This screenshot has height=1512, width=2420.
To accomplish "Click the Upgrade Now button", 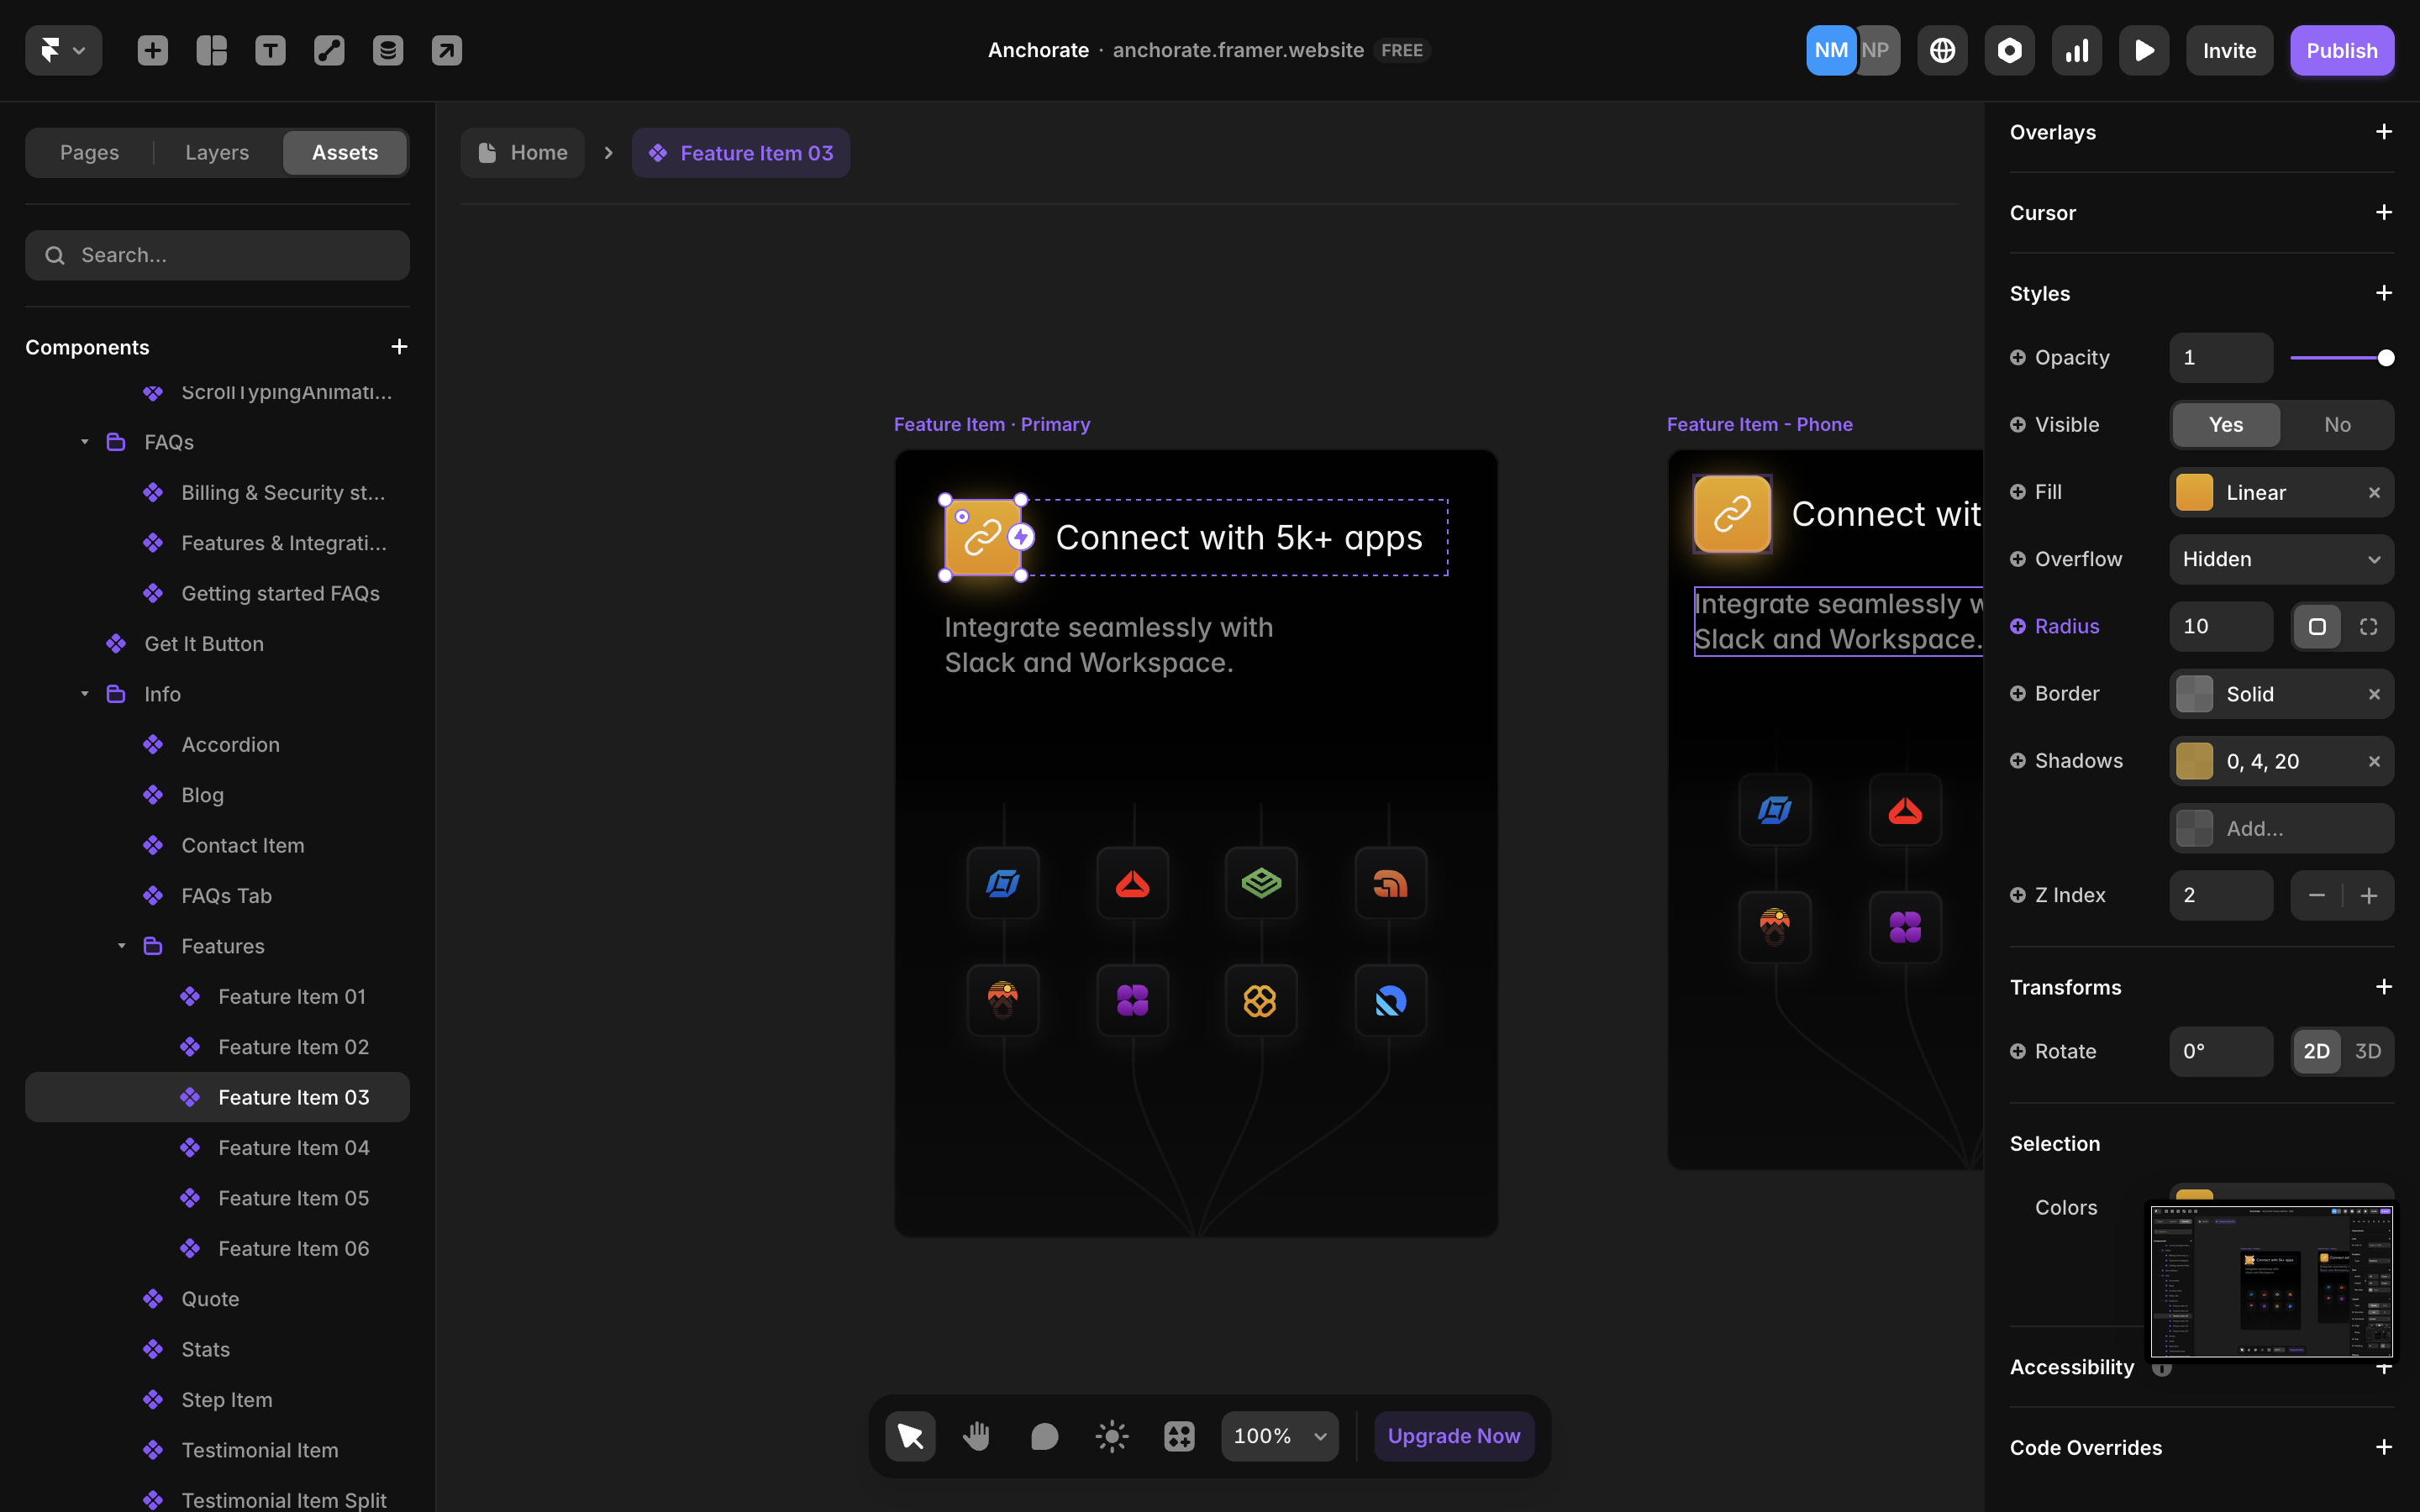I will [x=1453, y=1436].
